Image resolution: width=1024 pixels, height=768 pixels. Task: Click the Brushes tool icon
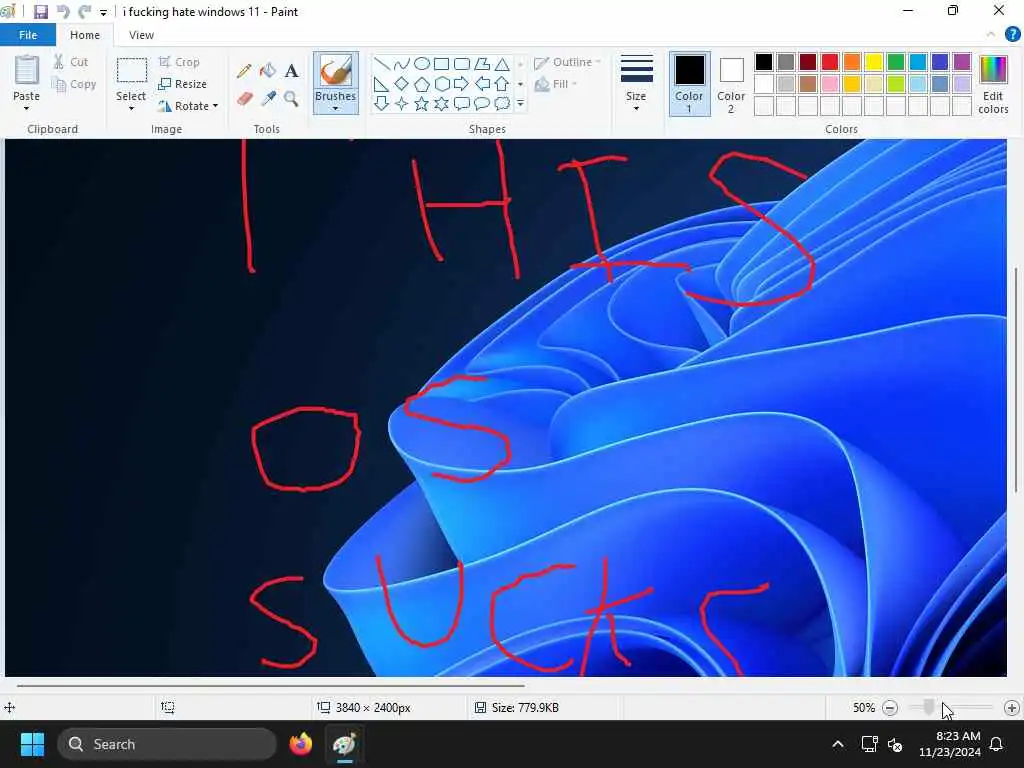click(x=336, y=71)
